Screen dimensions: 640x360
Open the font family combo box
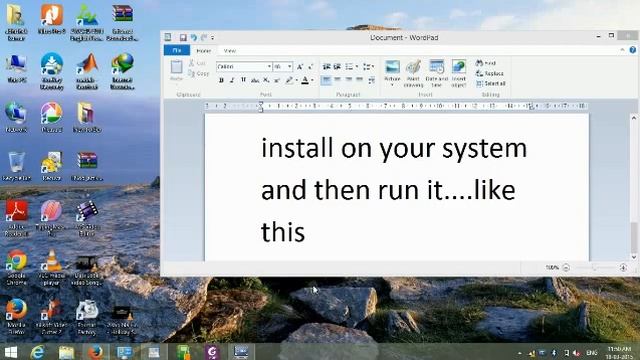244,67
